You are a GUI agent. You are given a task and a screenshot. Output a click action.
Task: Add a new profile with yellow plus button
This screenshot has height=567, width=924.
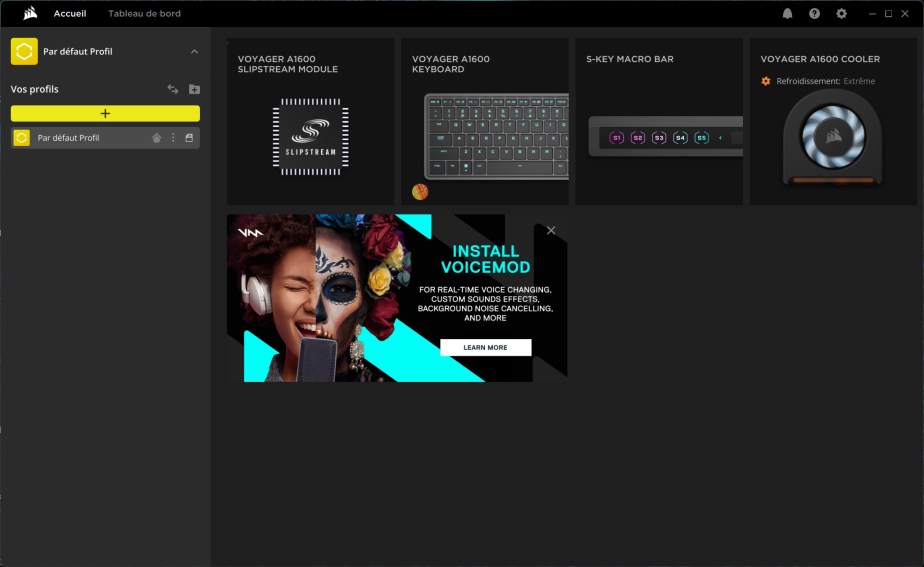(x=105, y=113)
